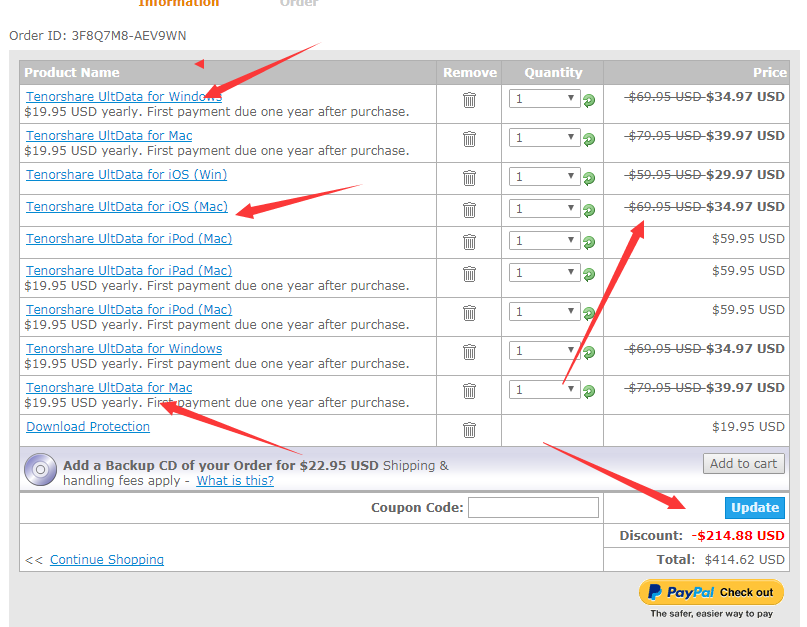Click the Total value $414.62 USD

point(744,560)
